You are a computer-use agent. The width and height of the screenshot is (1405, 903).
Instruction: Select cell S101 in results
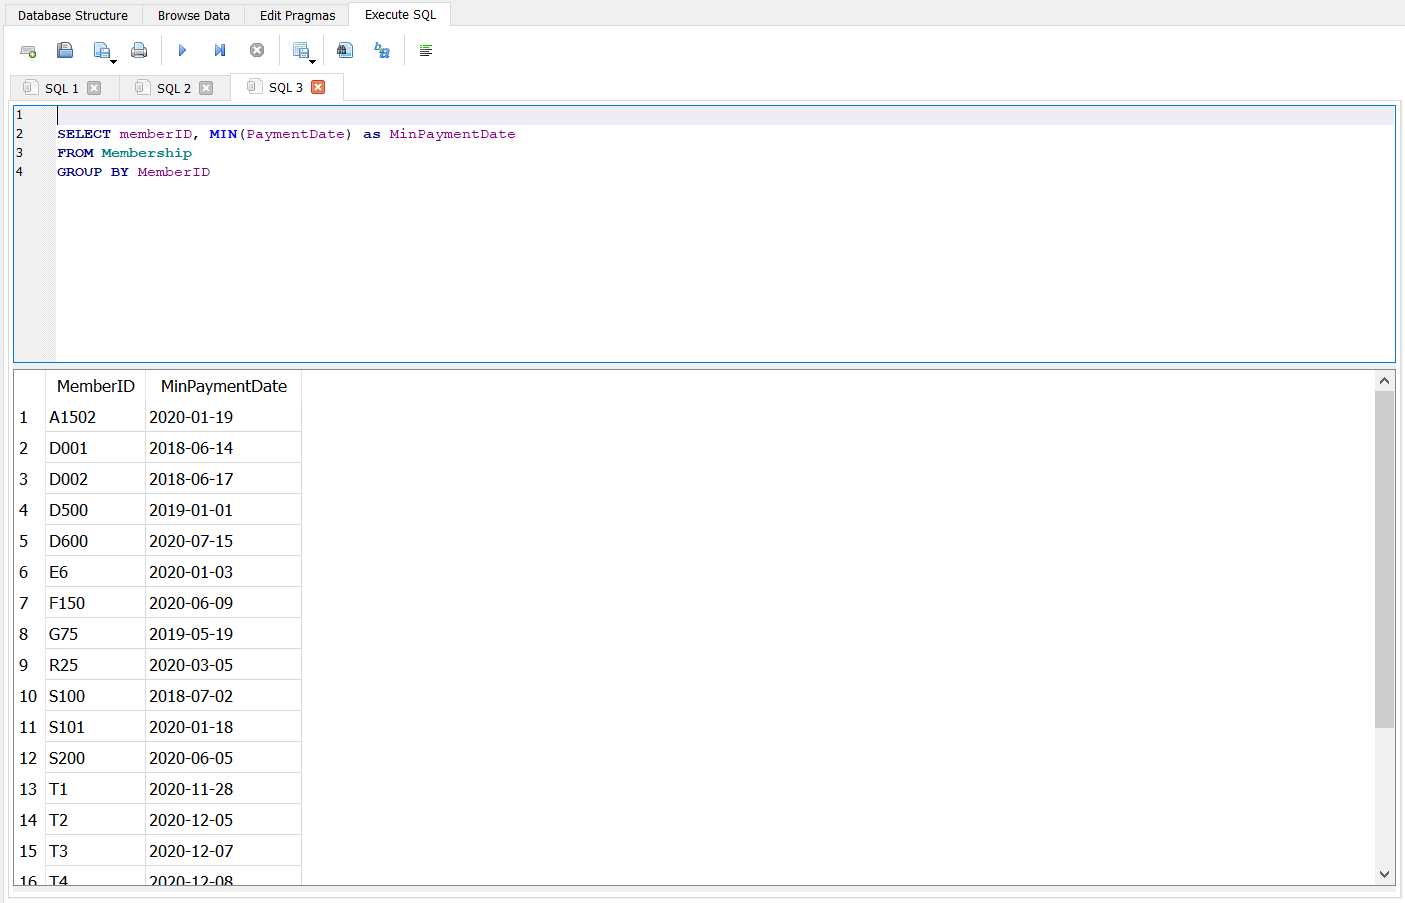[95, 727]
